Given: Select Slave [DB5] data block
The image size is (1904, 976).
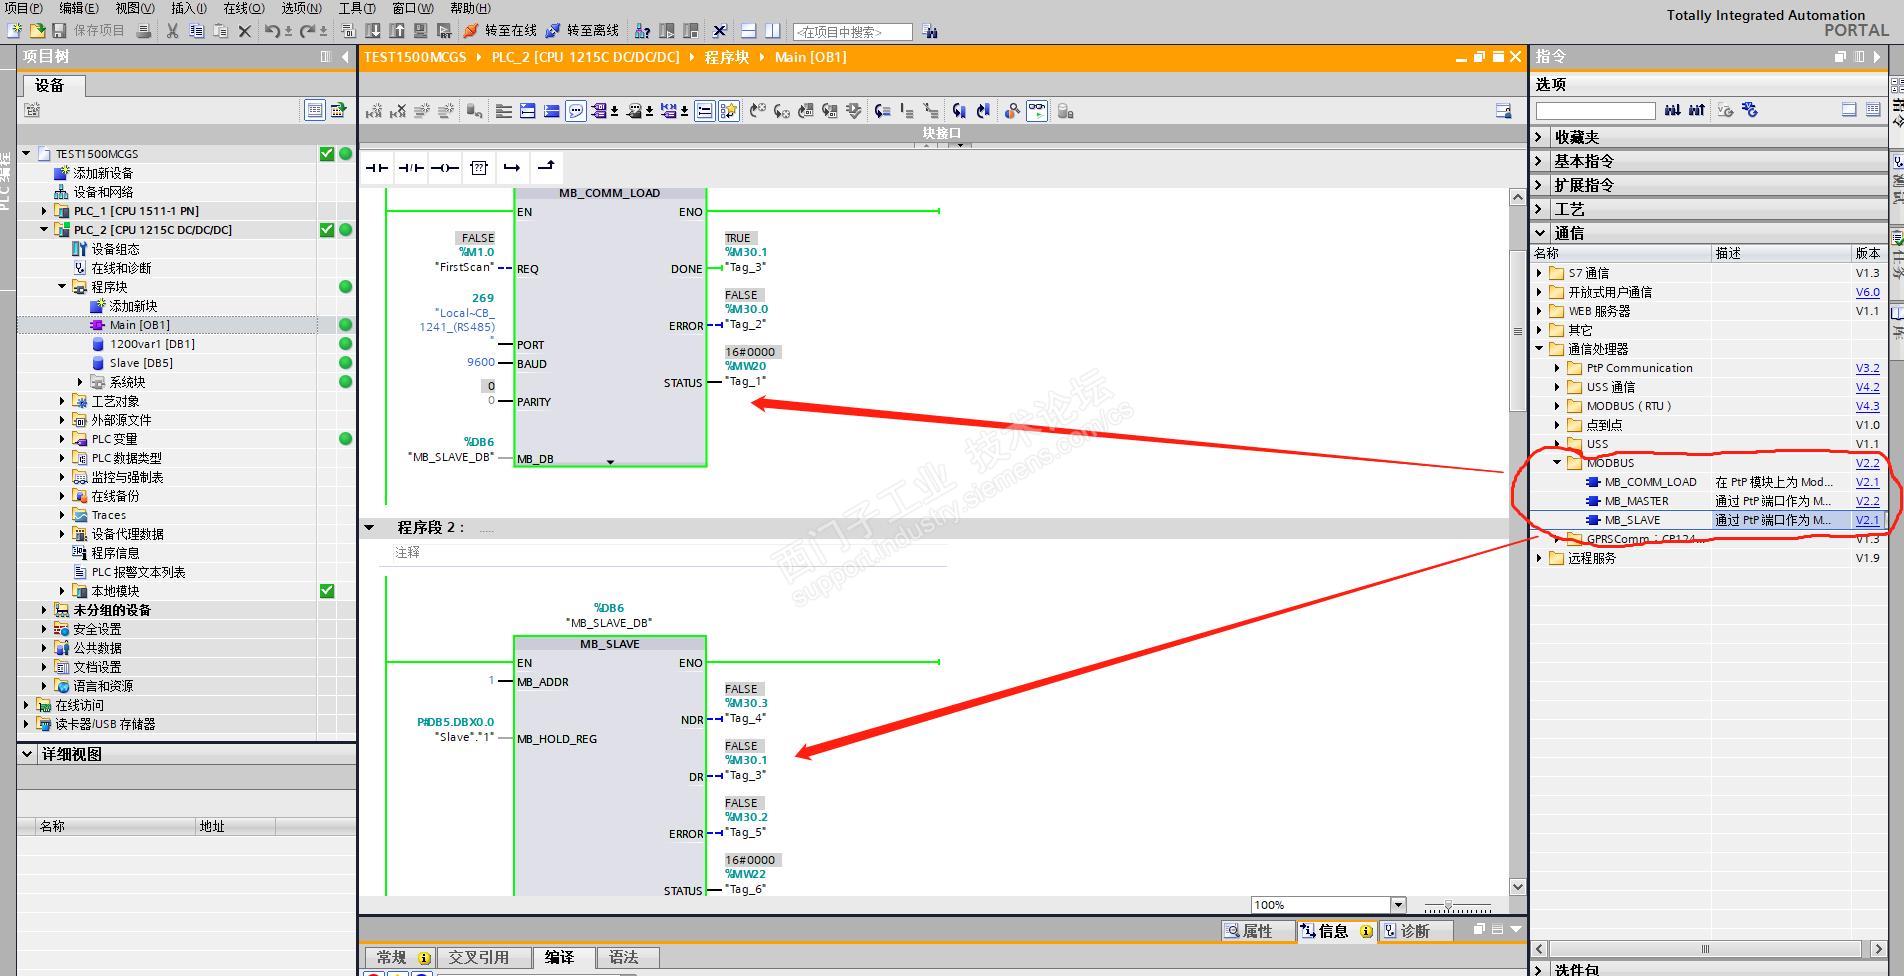Looking at the screenshot, I should tap(141, 363).
